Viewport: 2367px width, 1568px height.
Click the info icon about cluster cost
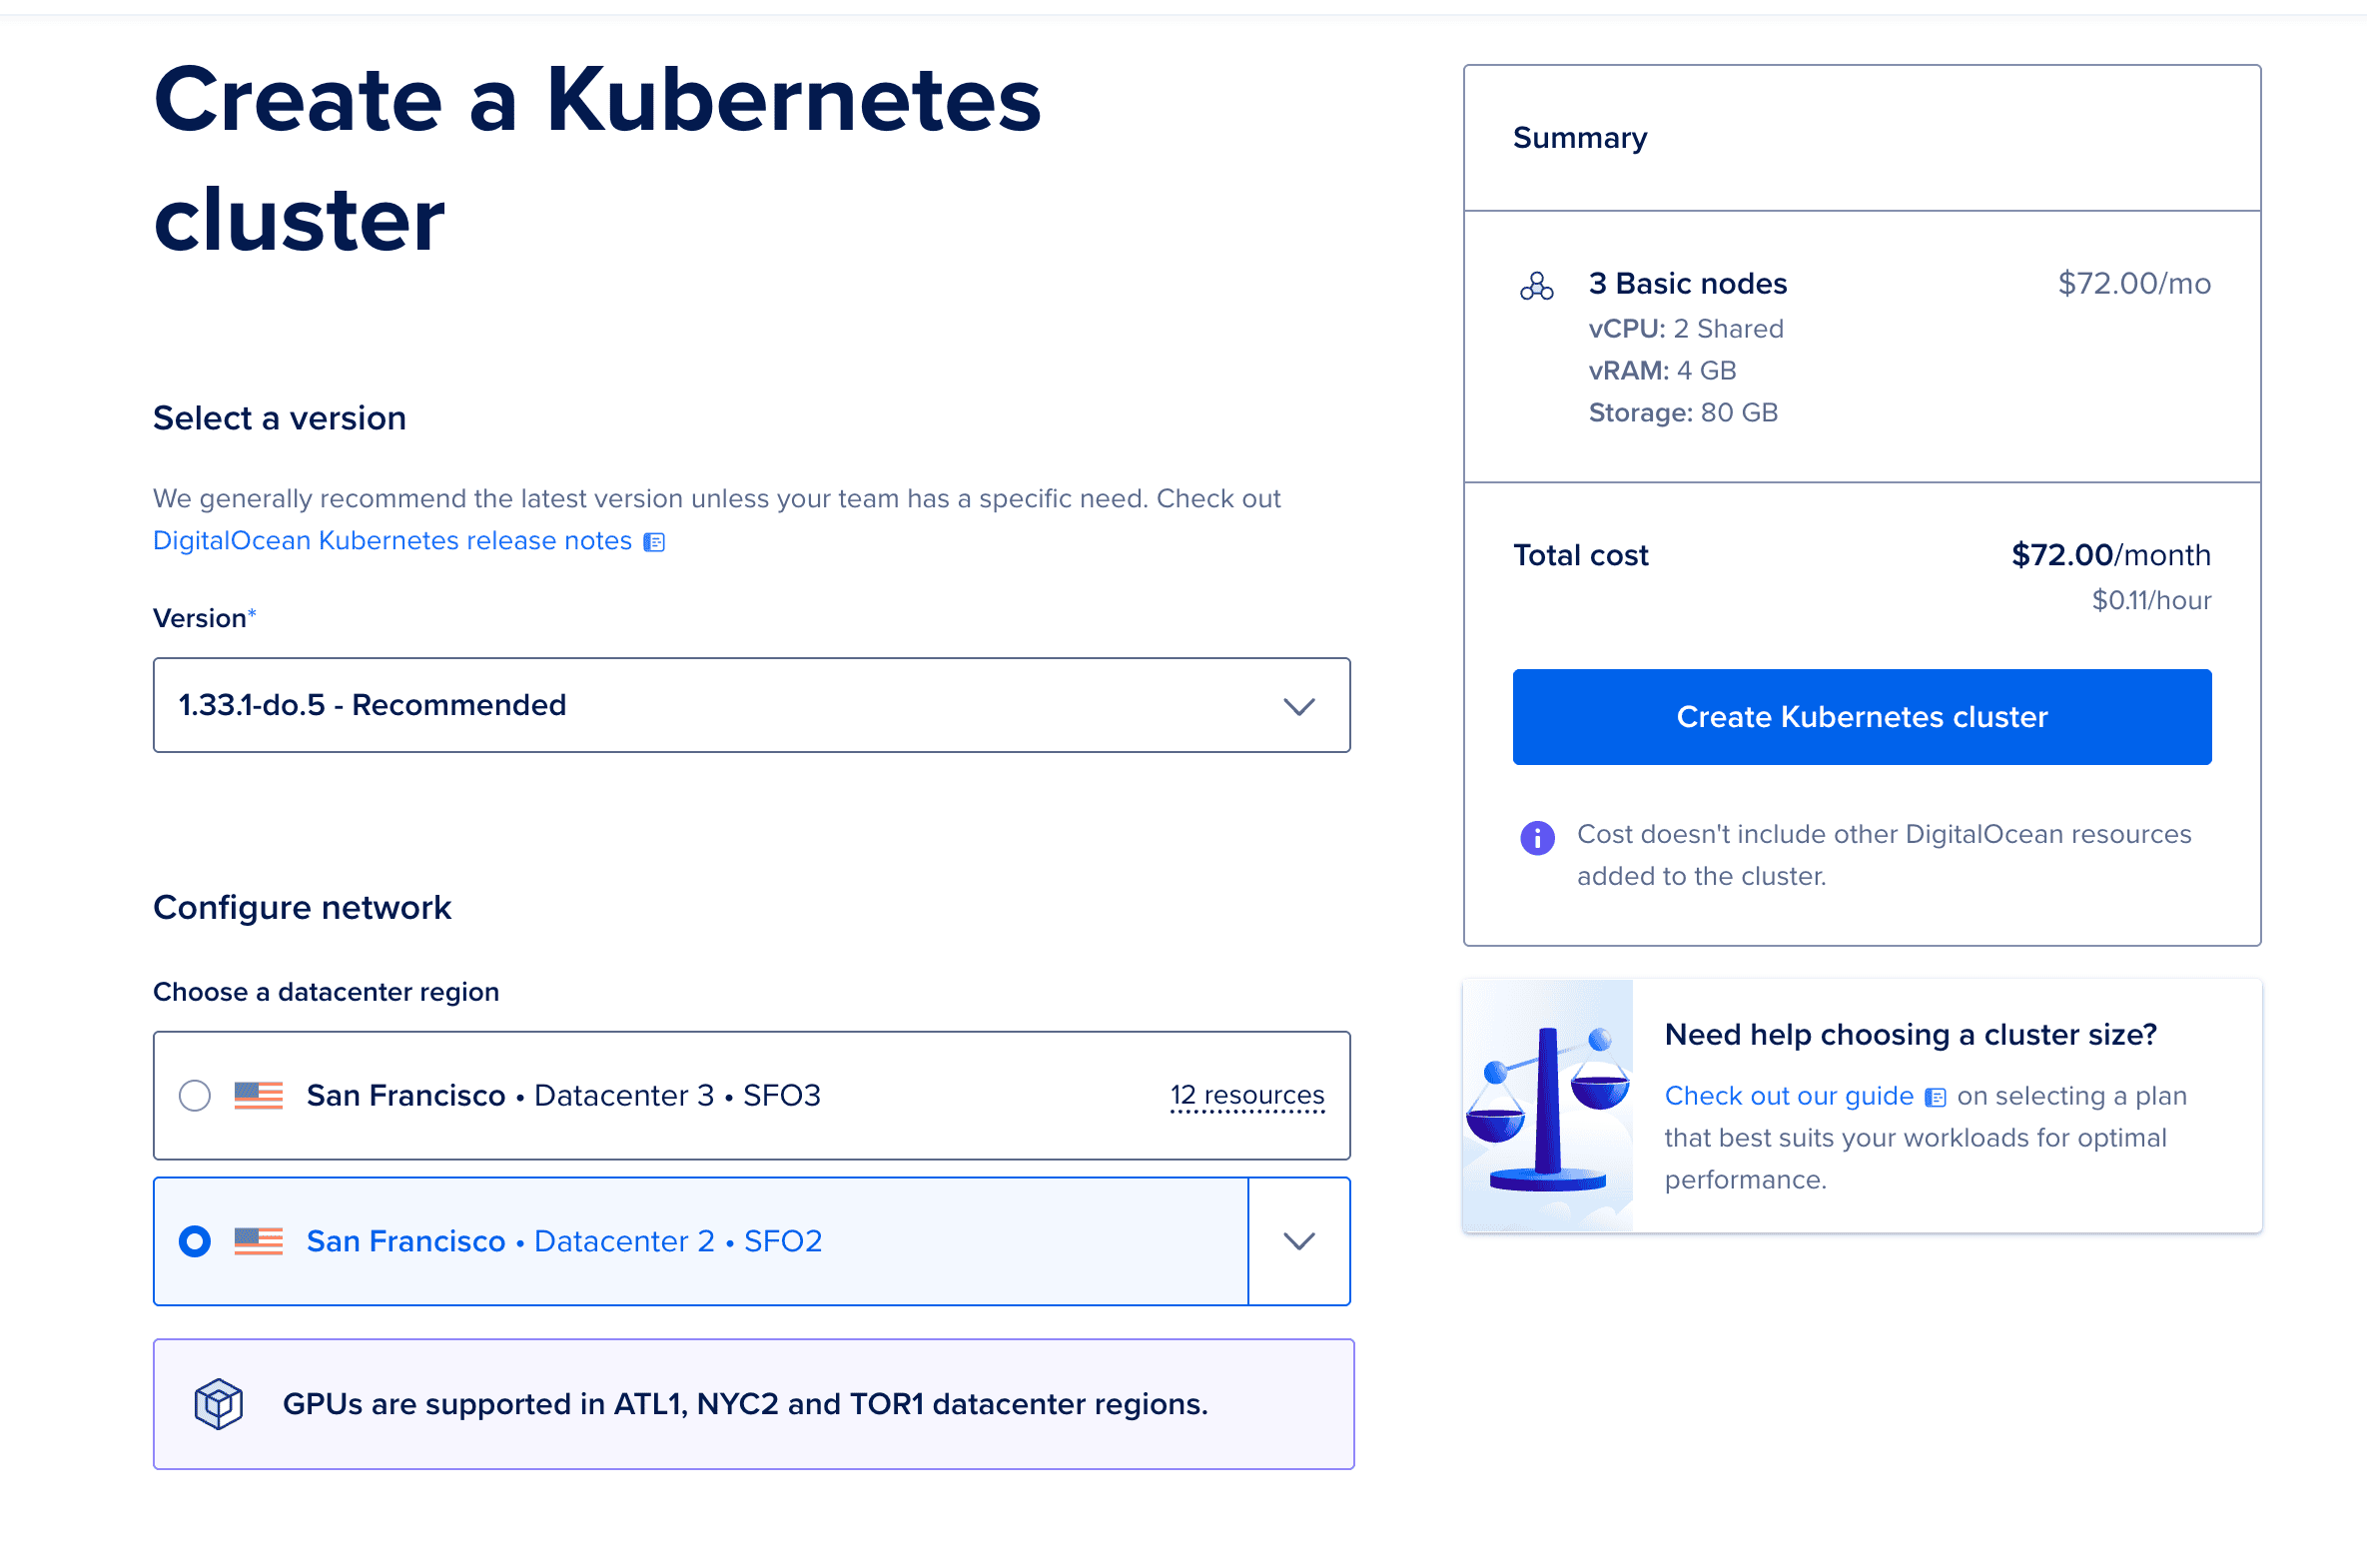click(x=1537, y=837)
